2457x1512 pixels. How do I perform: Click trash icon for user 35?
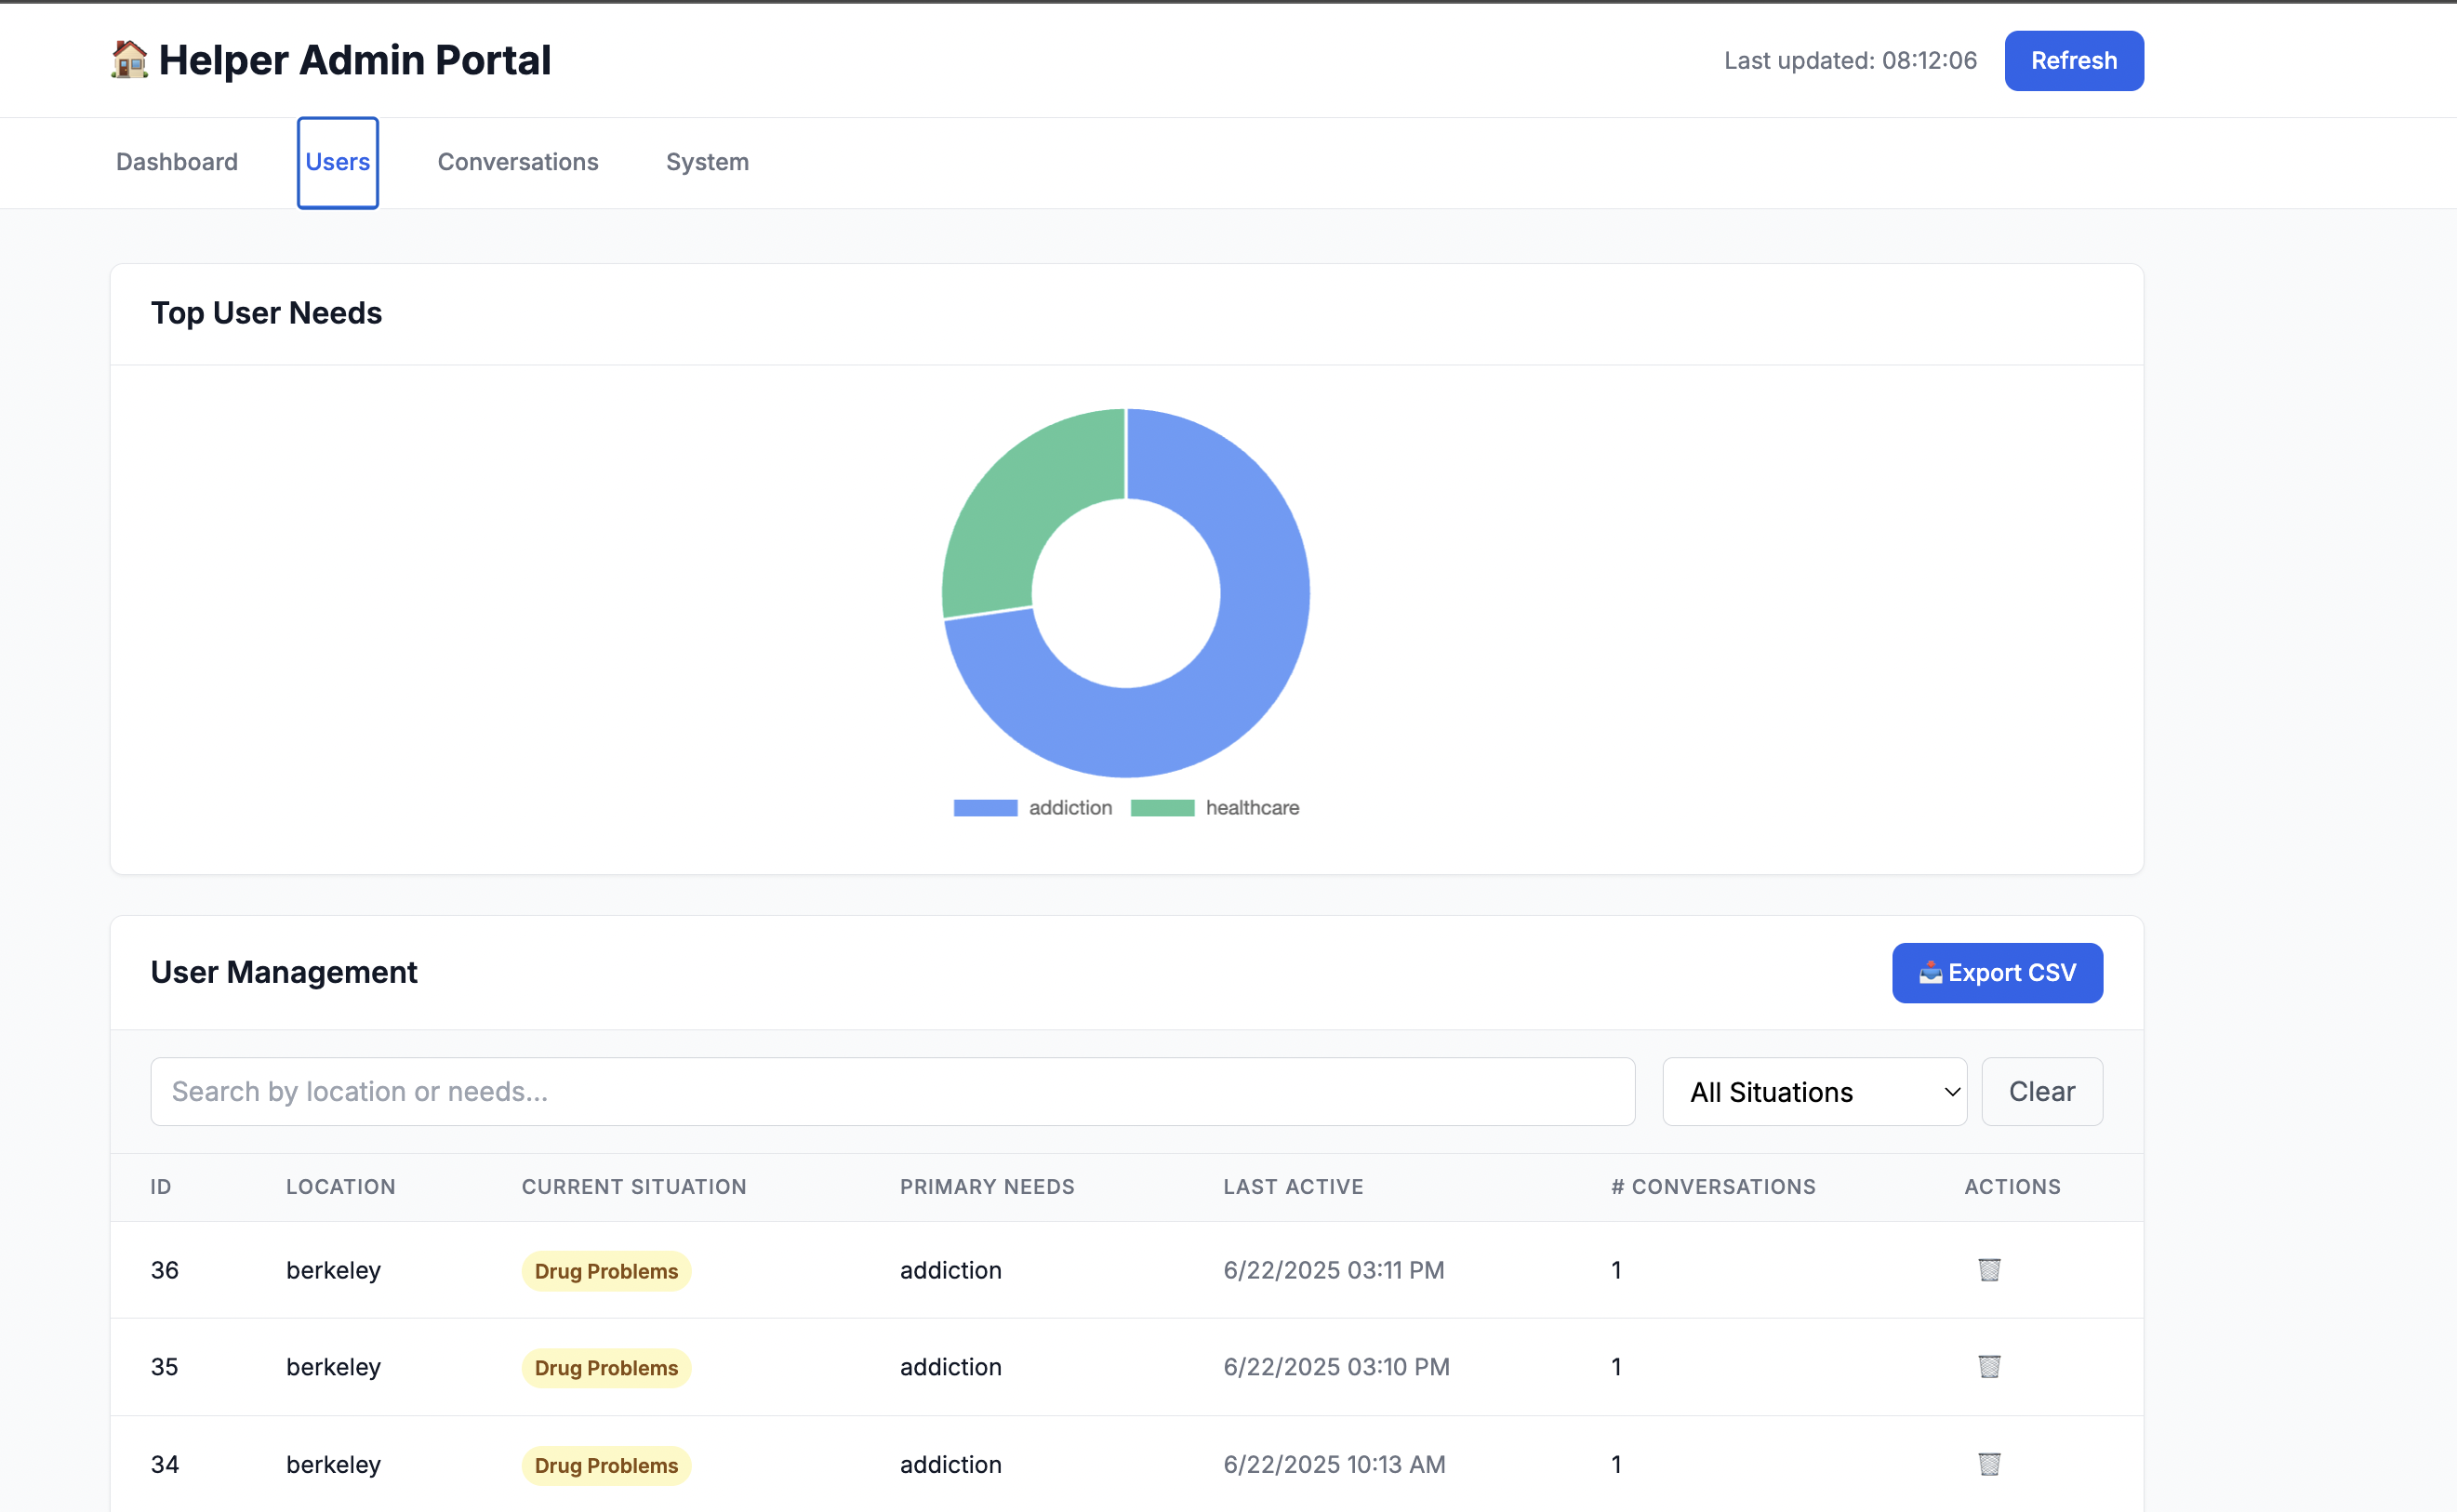coord(1988,1367)
